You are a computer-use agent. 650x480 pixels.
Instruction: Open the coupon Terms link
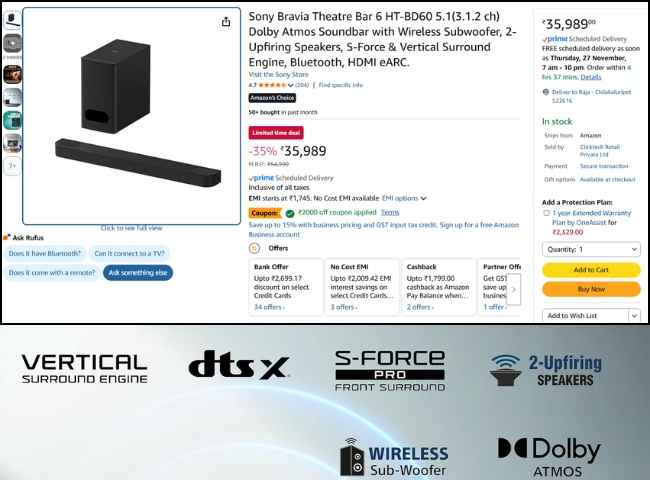pos(390,212)
